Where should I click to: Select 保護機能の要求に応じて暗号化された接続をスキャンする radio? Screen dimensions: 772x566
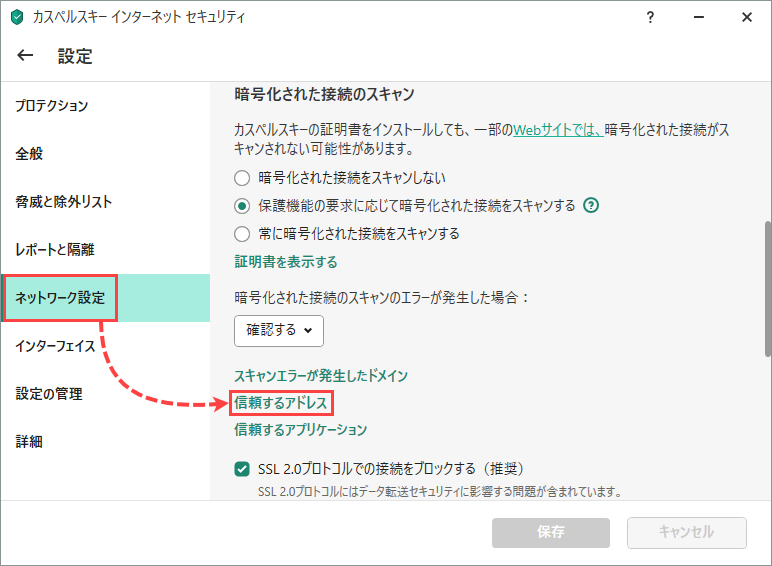coord(242,206)
